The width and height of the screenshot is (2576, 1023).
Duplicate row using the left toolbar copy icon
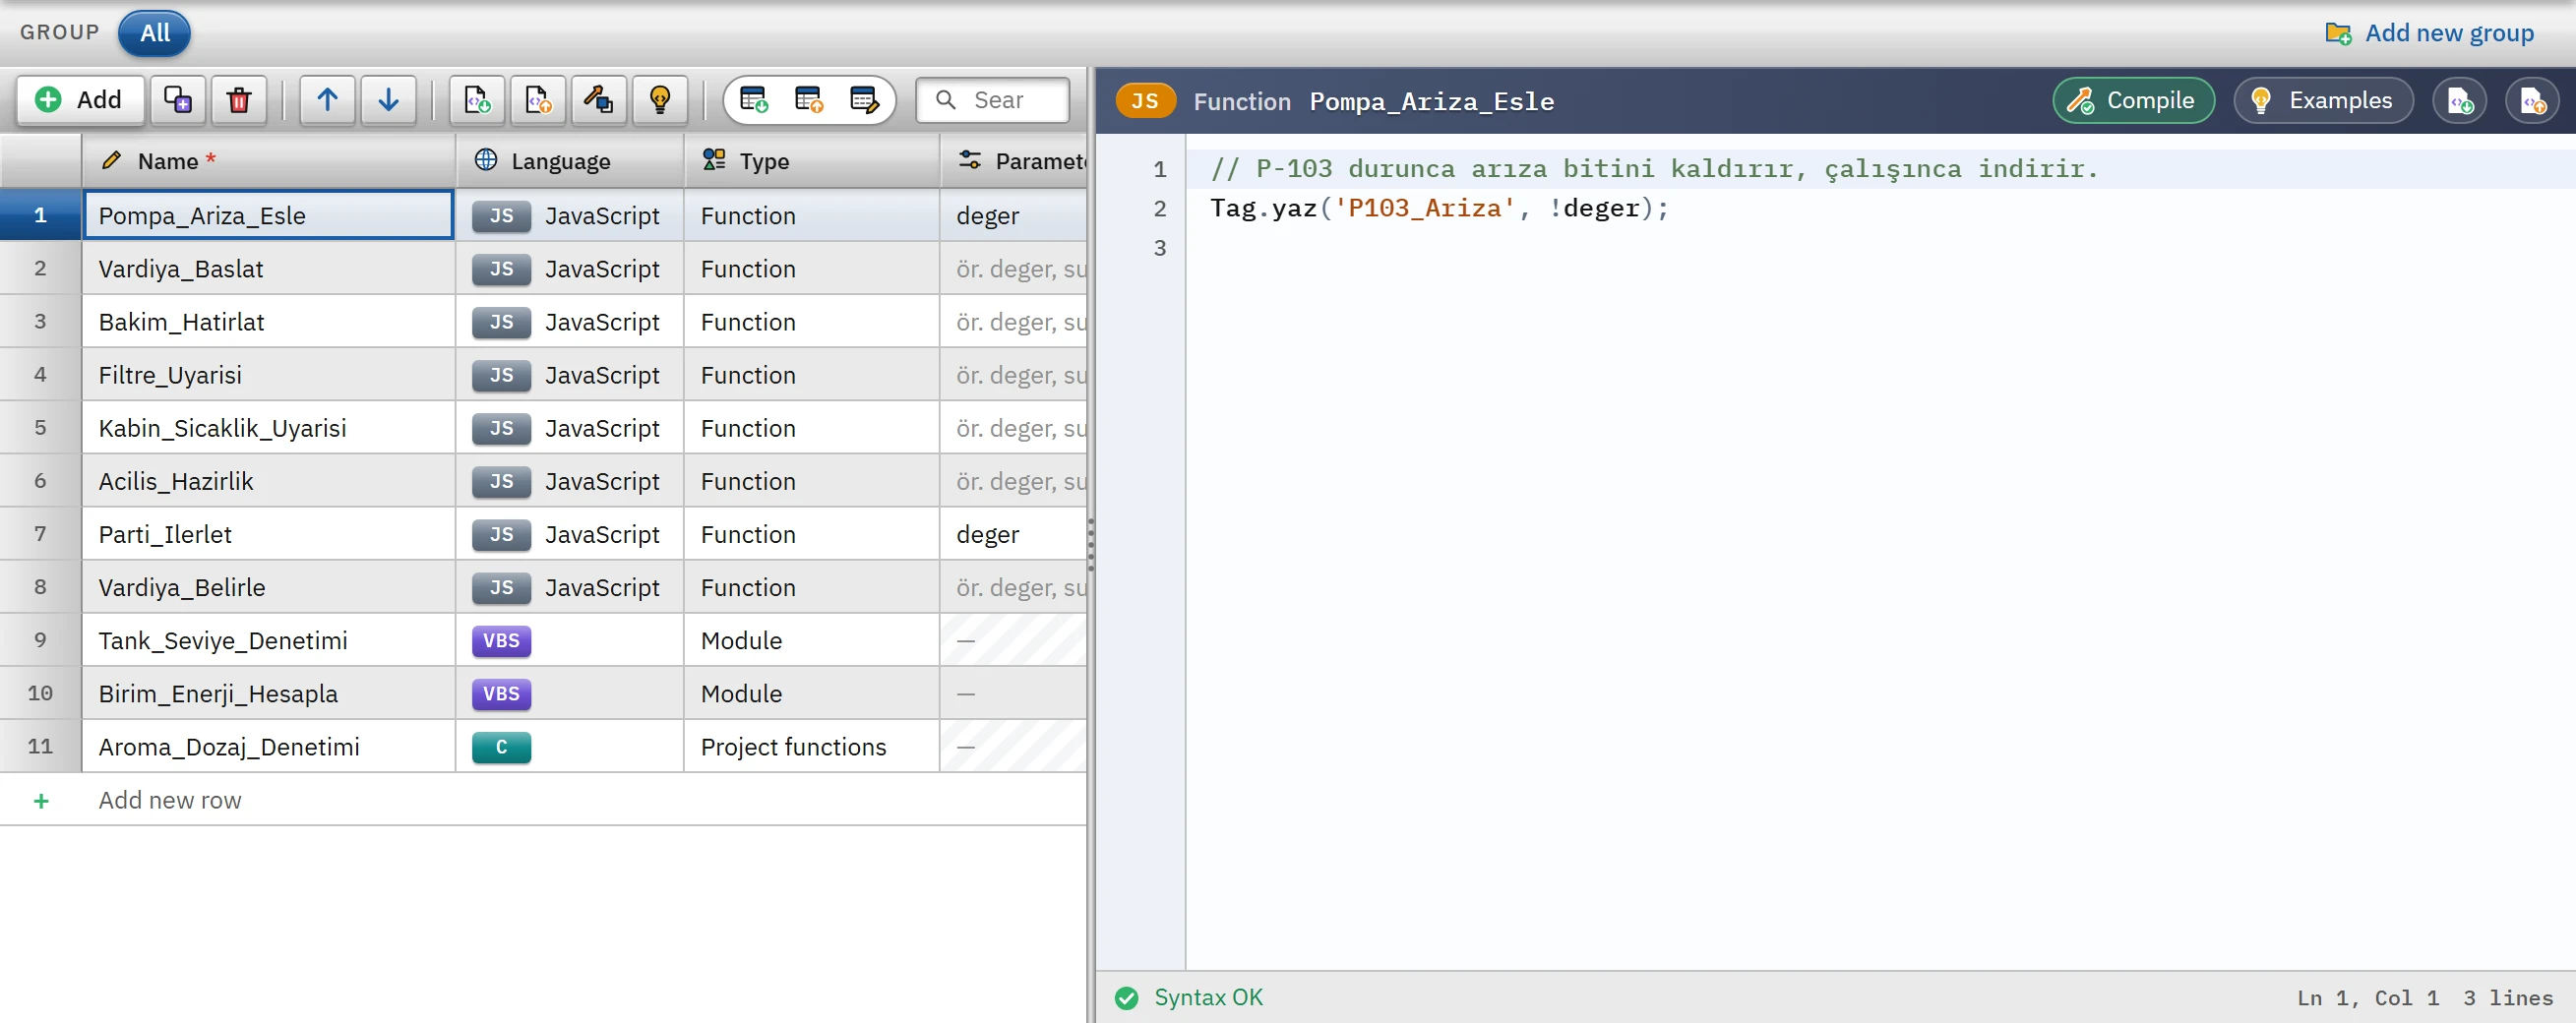coord(178,100)
